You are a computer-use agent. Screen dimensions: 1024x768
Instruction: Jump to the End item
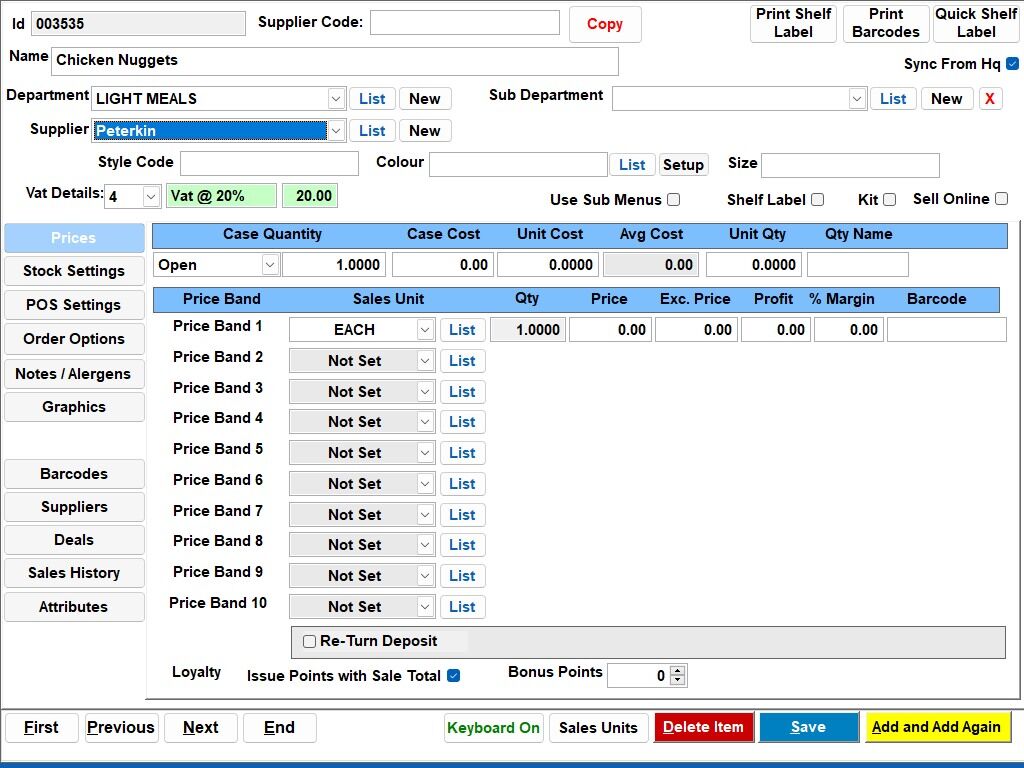tap(280, 728)
